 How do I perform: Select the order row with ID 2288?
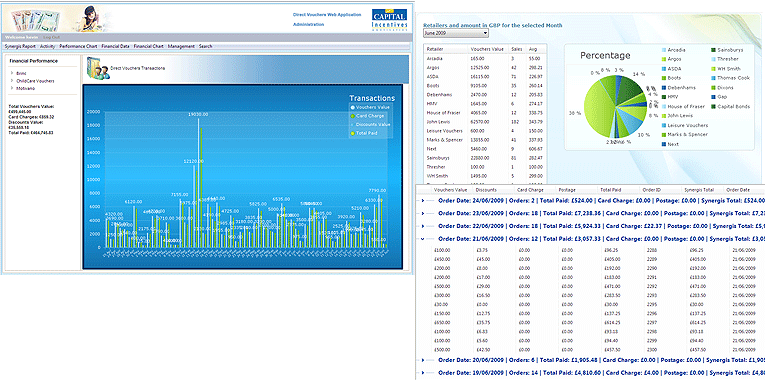pos(594,250)
